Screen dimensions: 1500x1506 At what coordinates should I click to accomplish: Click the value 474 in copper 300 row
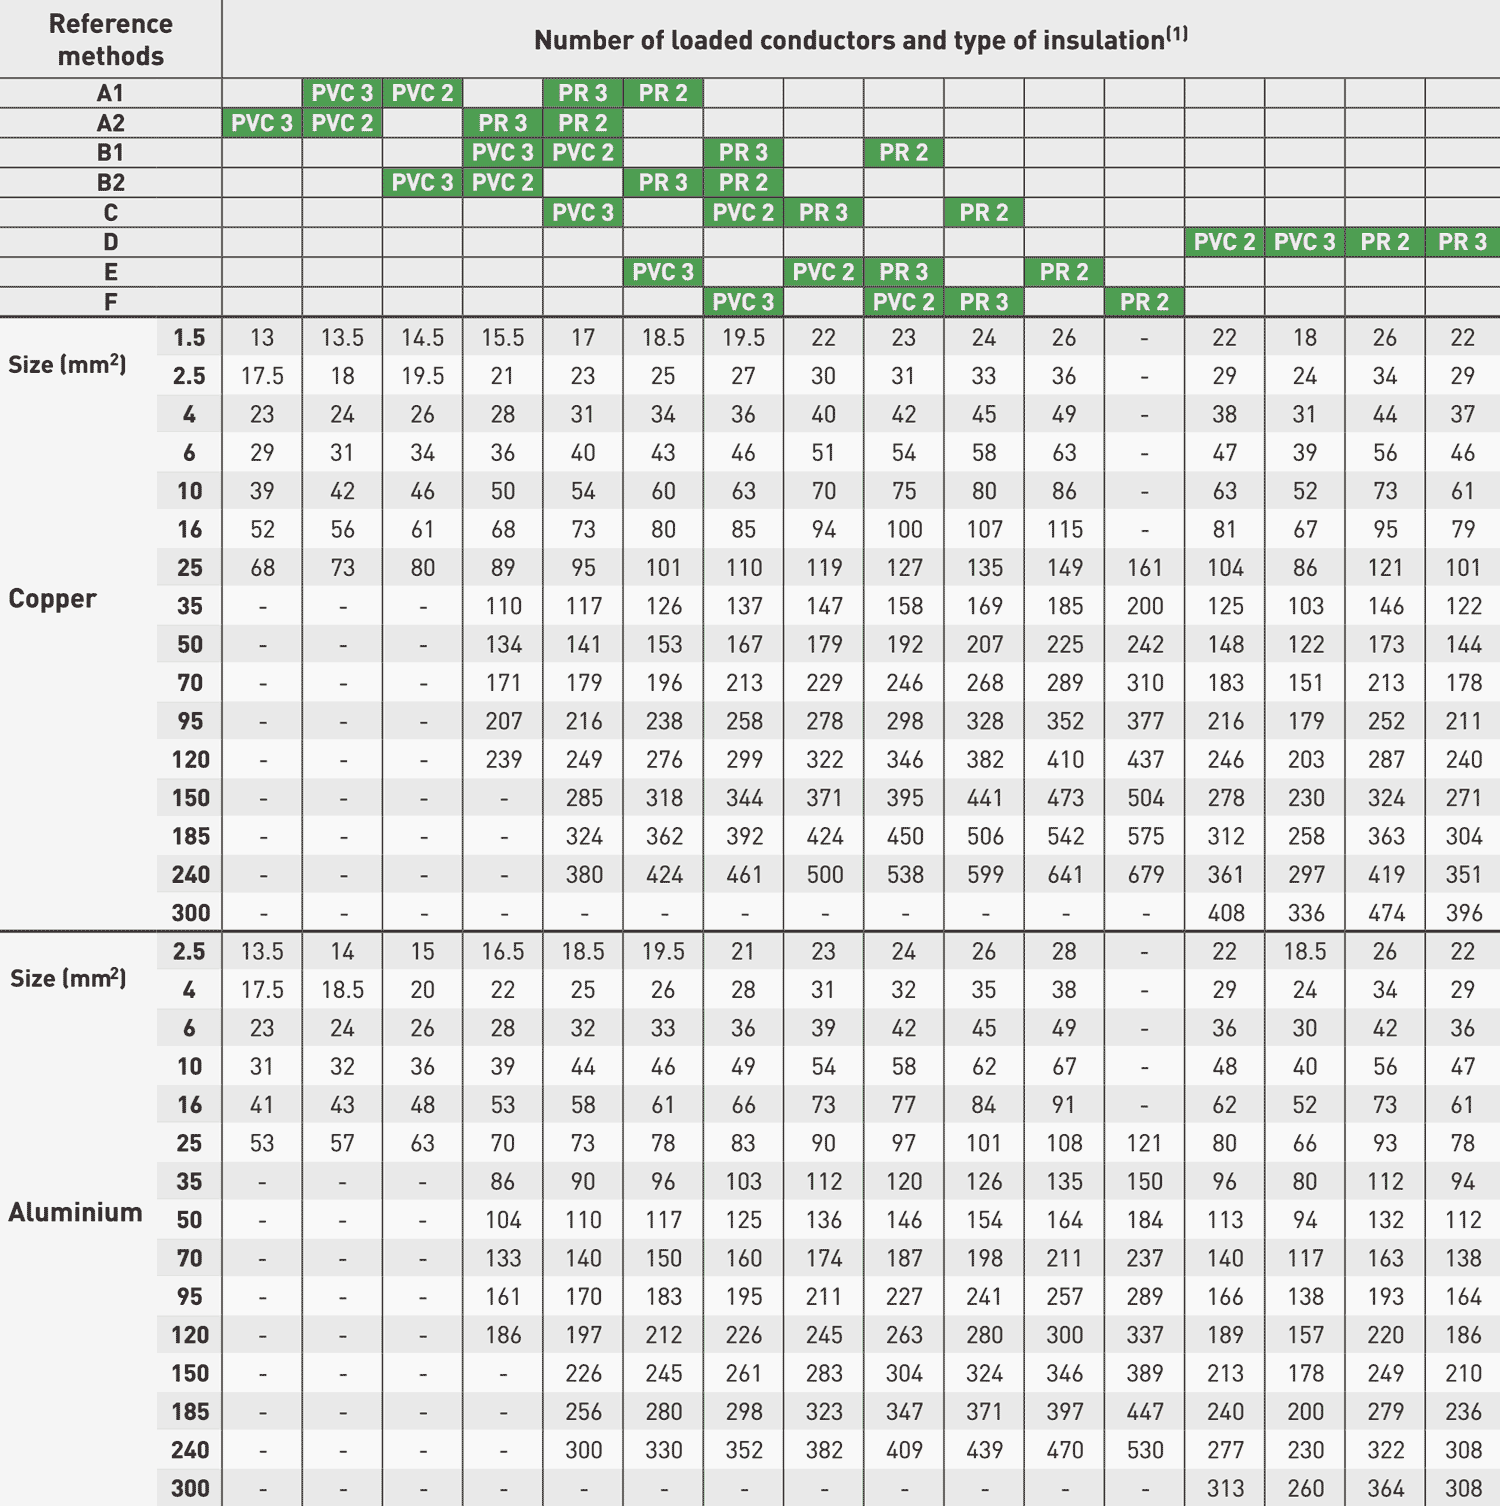(x=1386, y=913)
